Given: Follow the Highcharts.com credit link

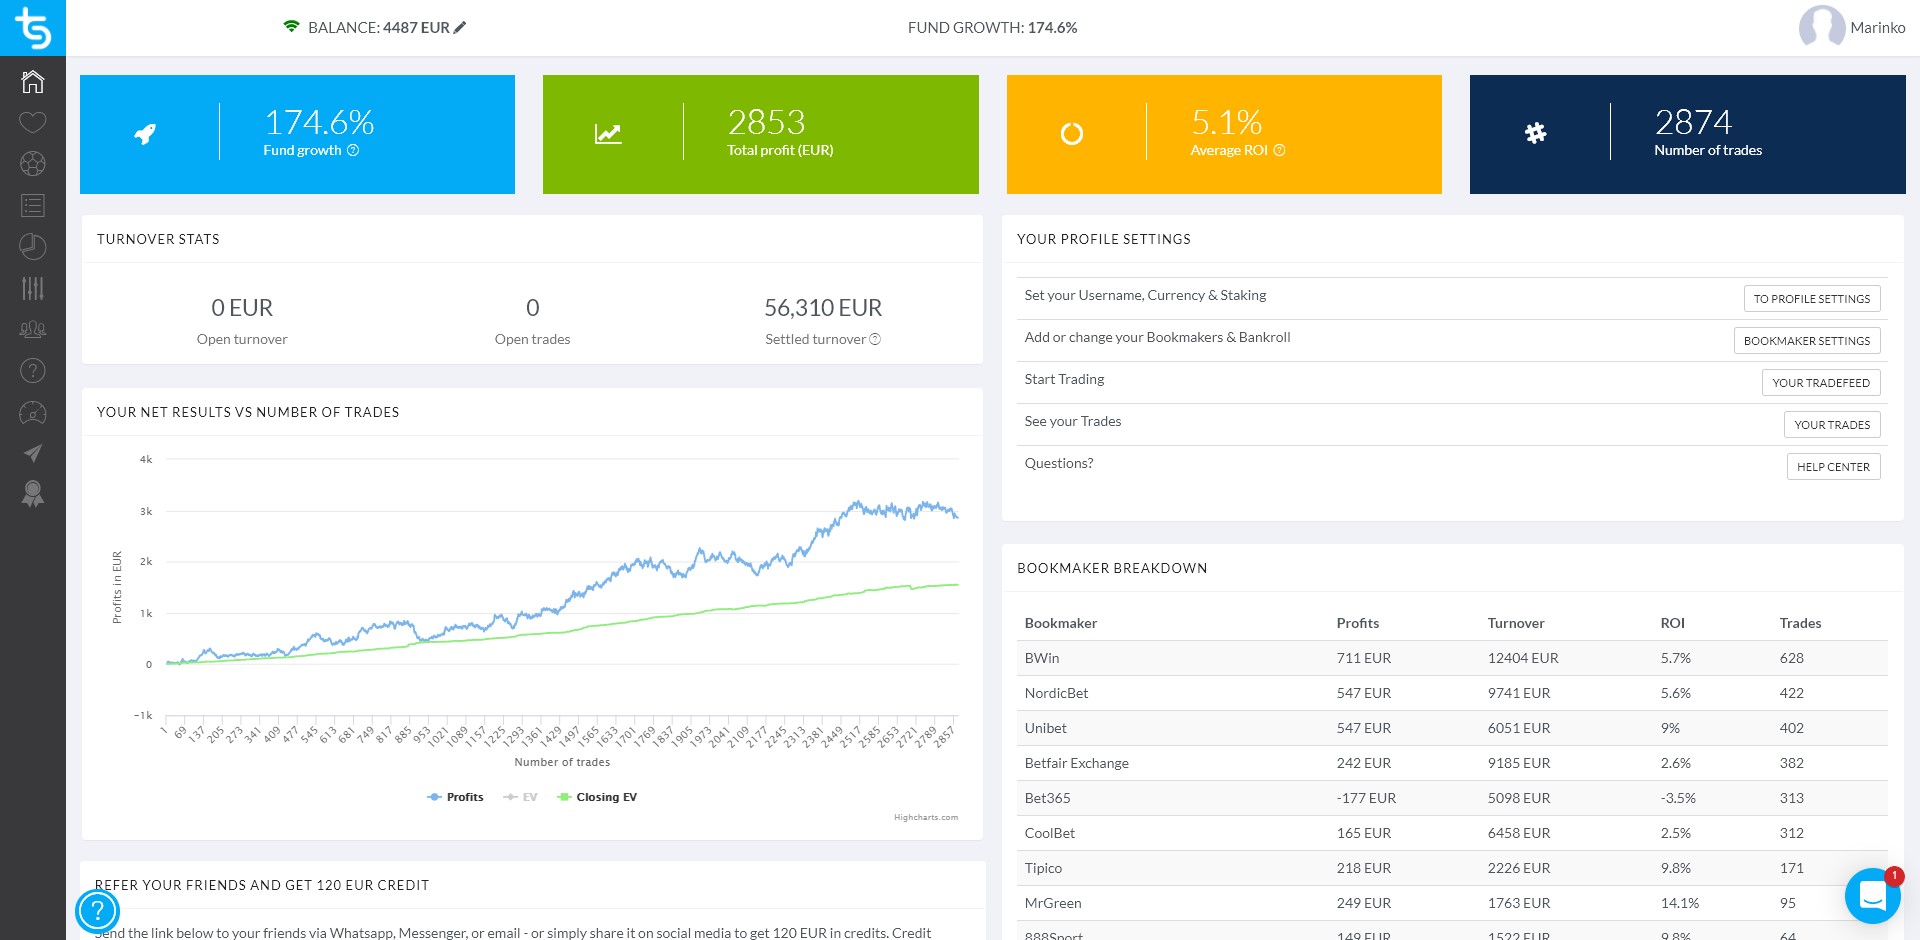Looking at the screenshot, I should 926,817.
